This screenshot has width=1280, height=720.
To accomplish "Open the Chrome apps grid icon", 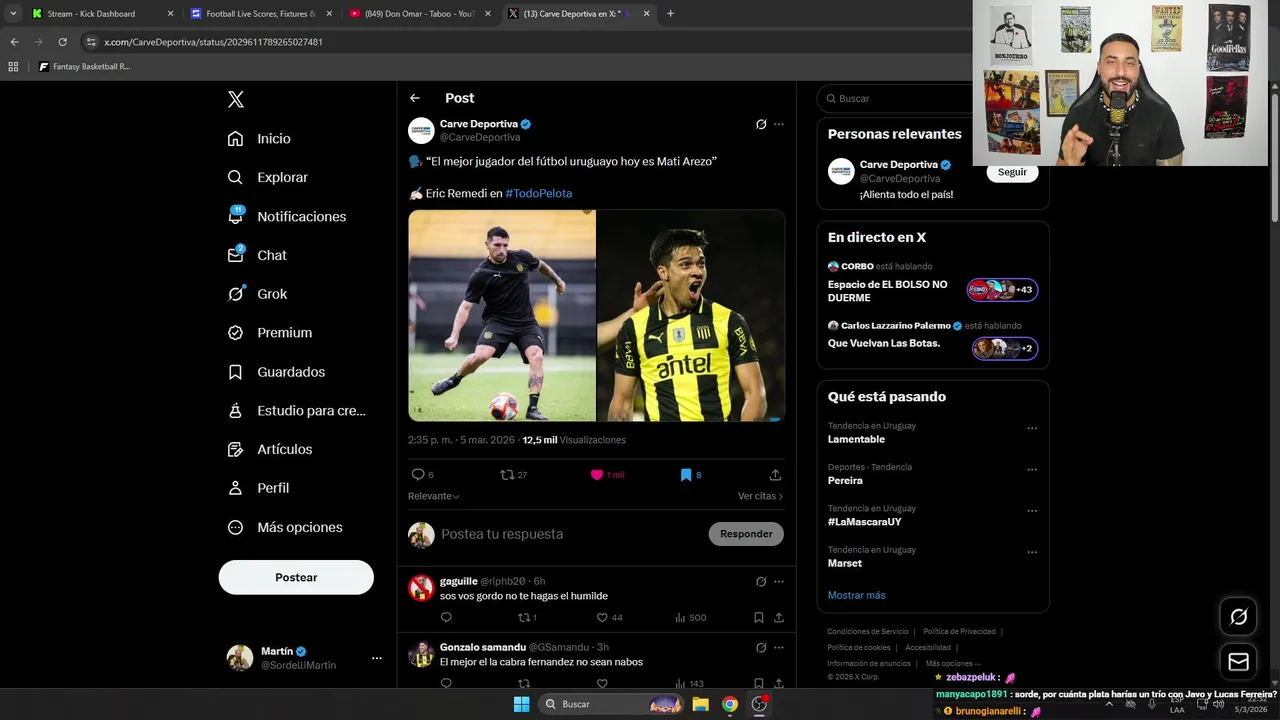I will (13, 67).
